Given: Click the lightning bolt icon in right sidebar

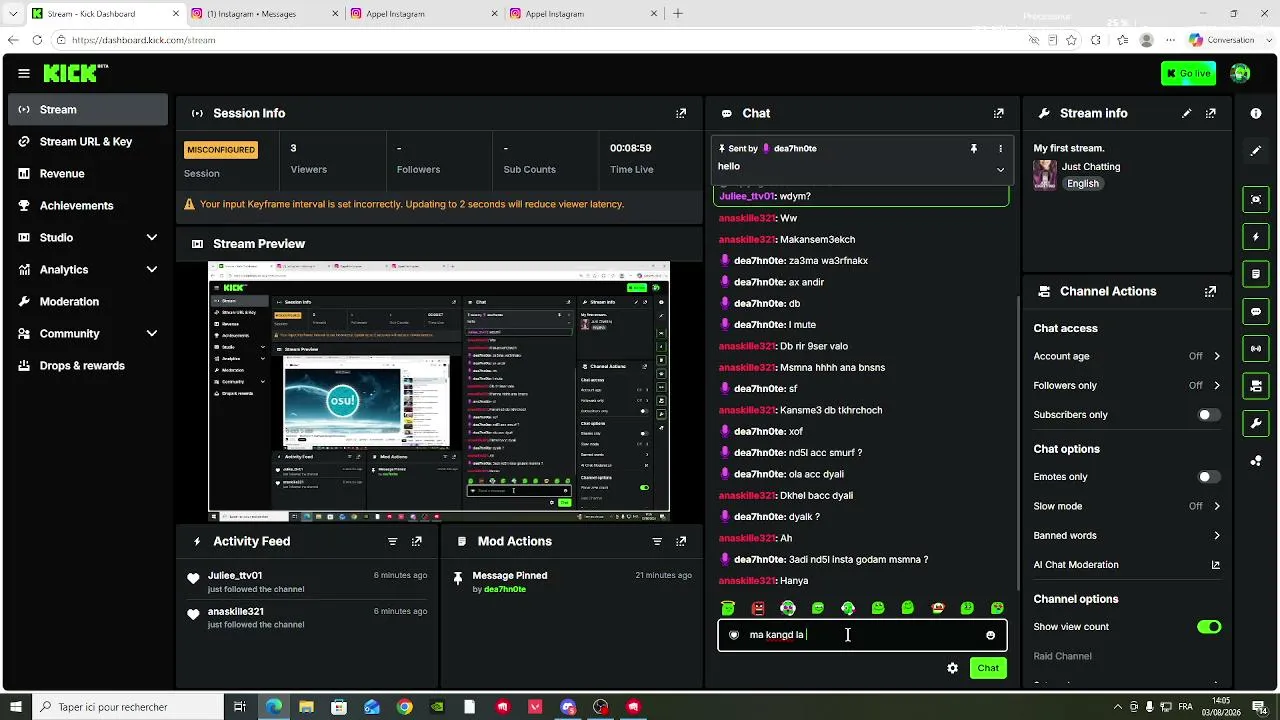Looking at the screenshot, I should point(1256,237).
